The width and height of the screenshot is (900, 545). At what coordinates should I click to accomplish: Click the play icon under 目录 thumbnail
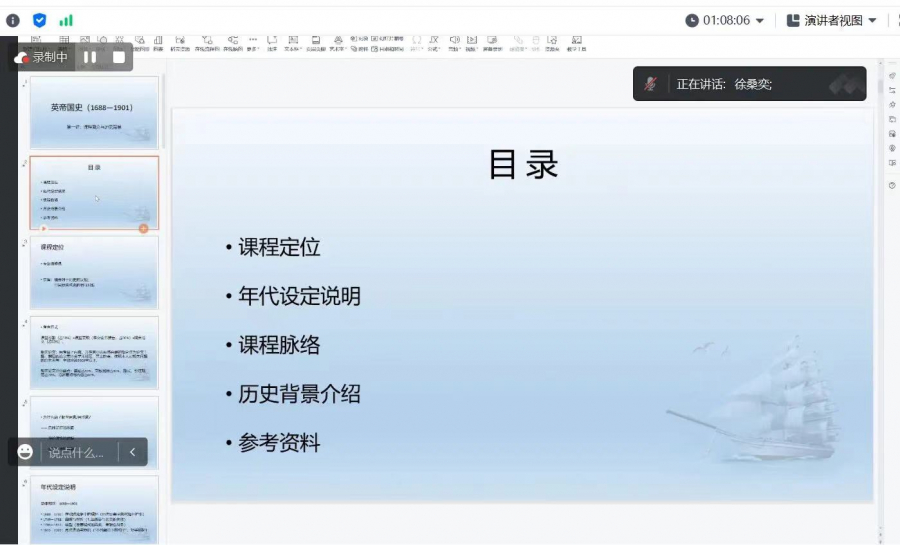(43, 229)
